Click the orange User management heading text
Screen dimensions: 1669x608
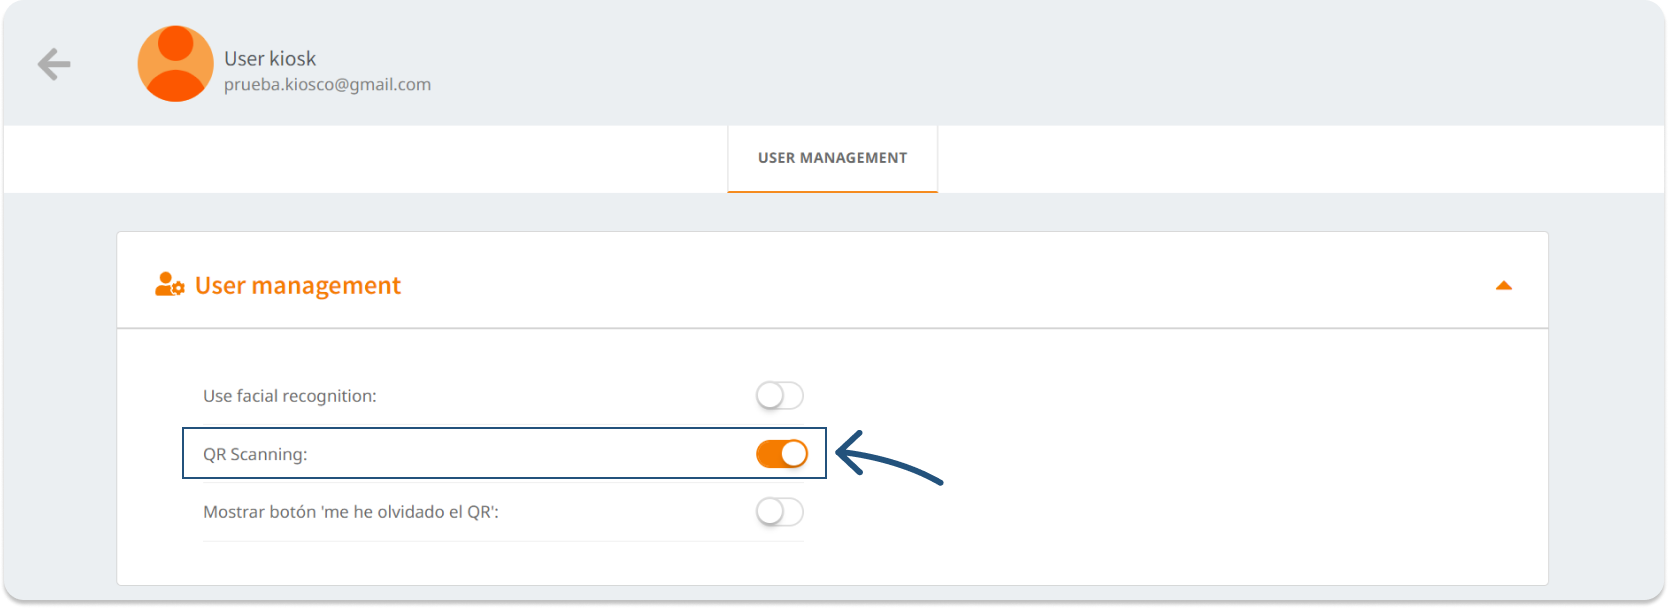click(297, 286)
